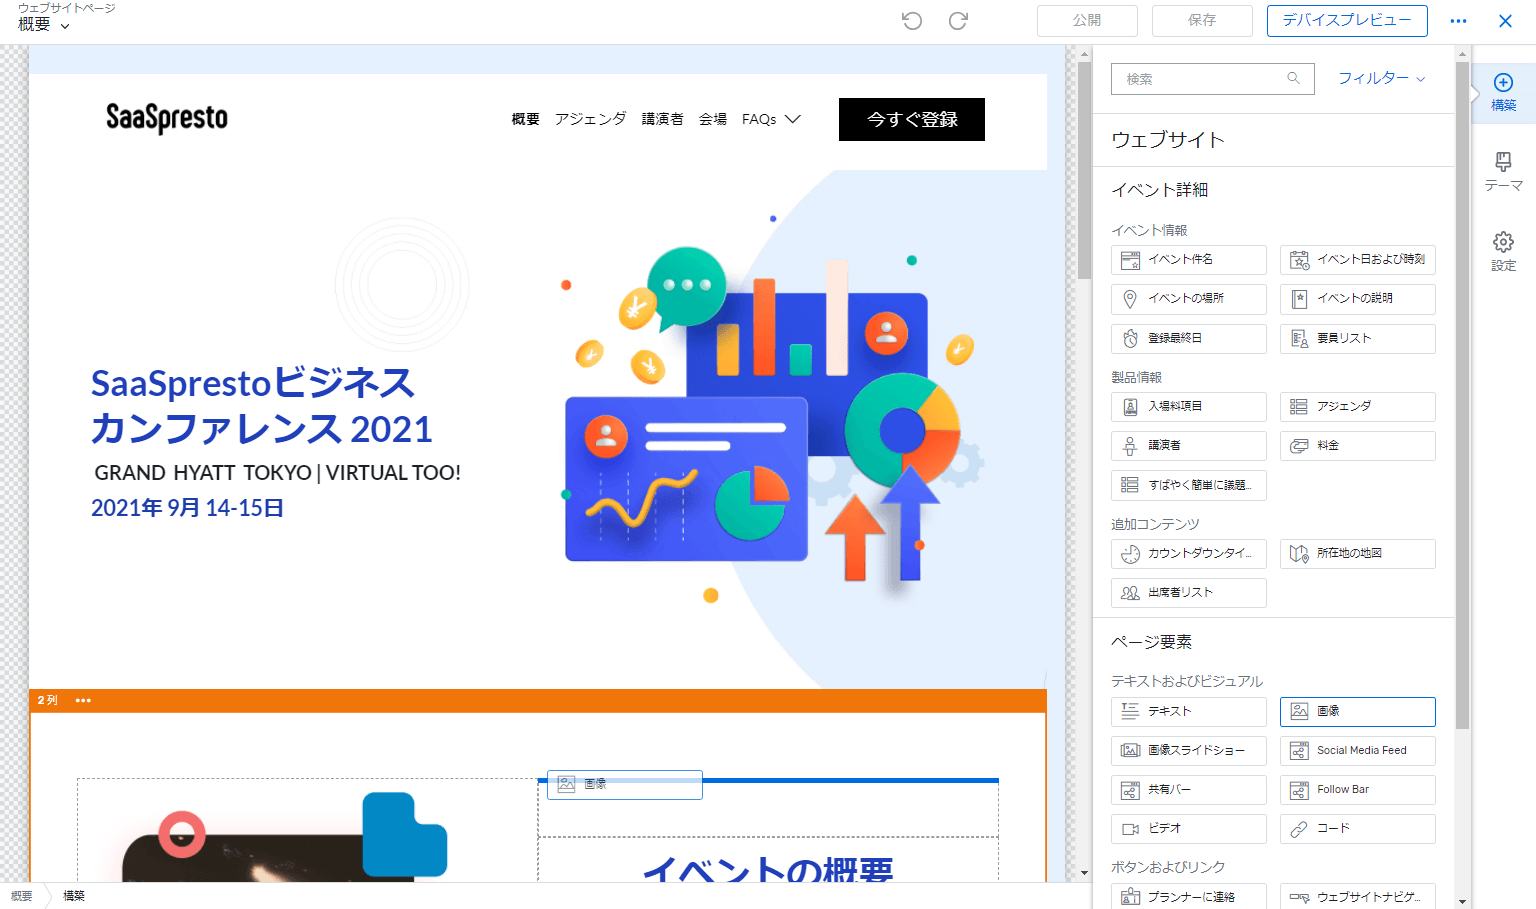
Task: Select the ビデオ widget
Action: [1189, 829]
